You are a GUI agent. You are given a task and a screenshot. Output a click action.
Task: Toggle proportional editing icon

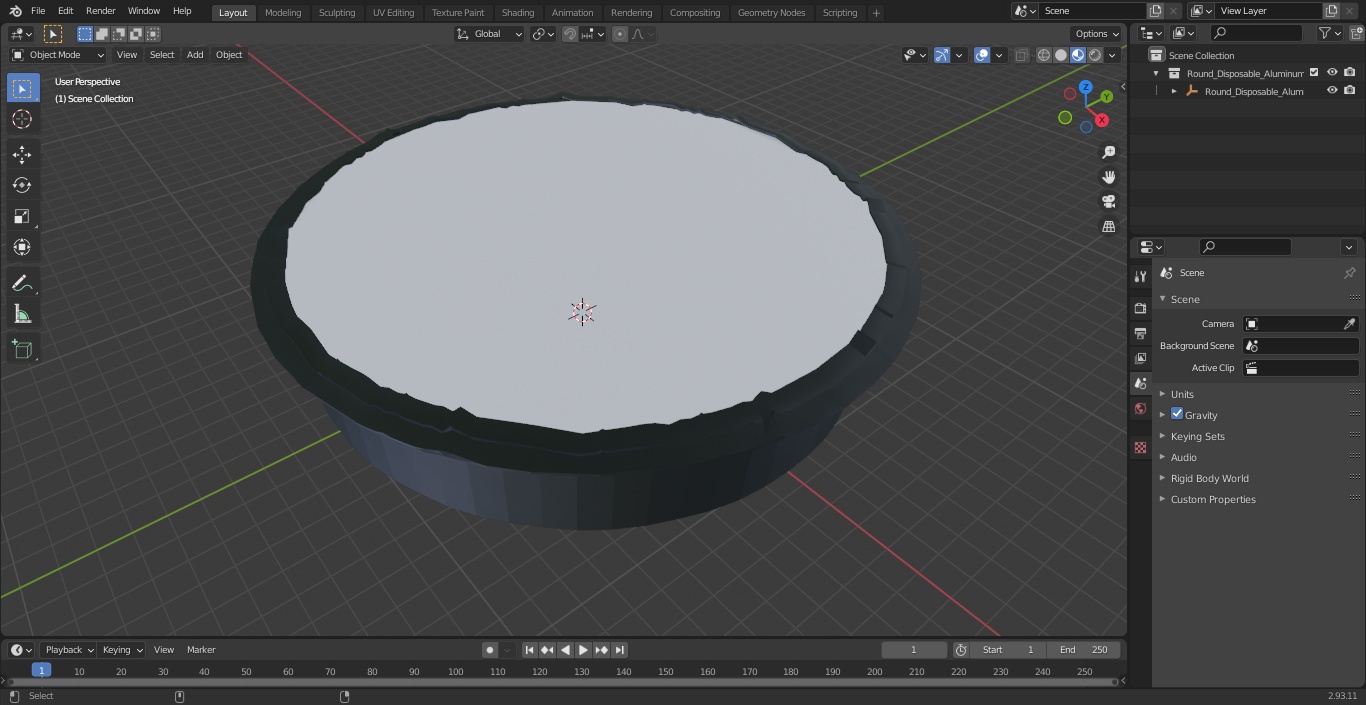click(620, 34)
